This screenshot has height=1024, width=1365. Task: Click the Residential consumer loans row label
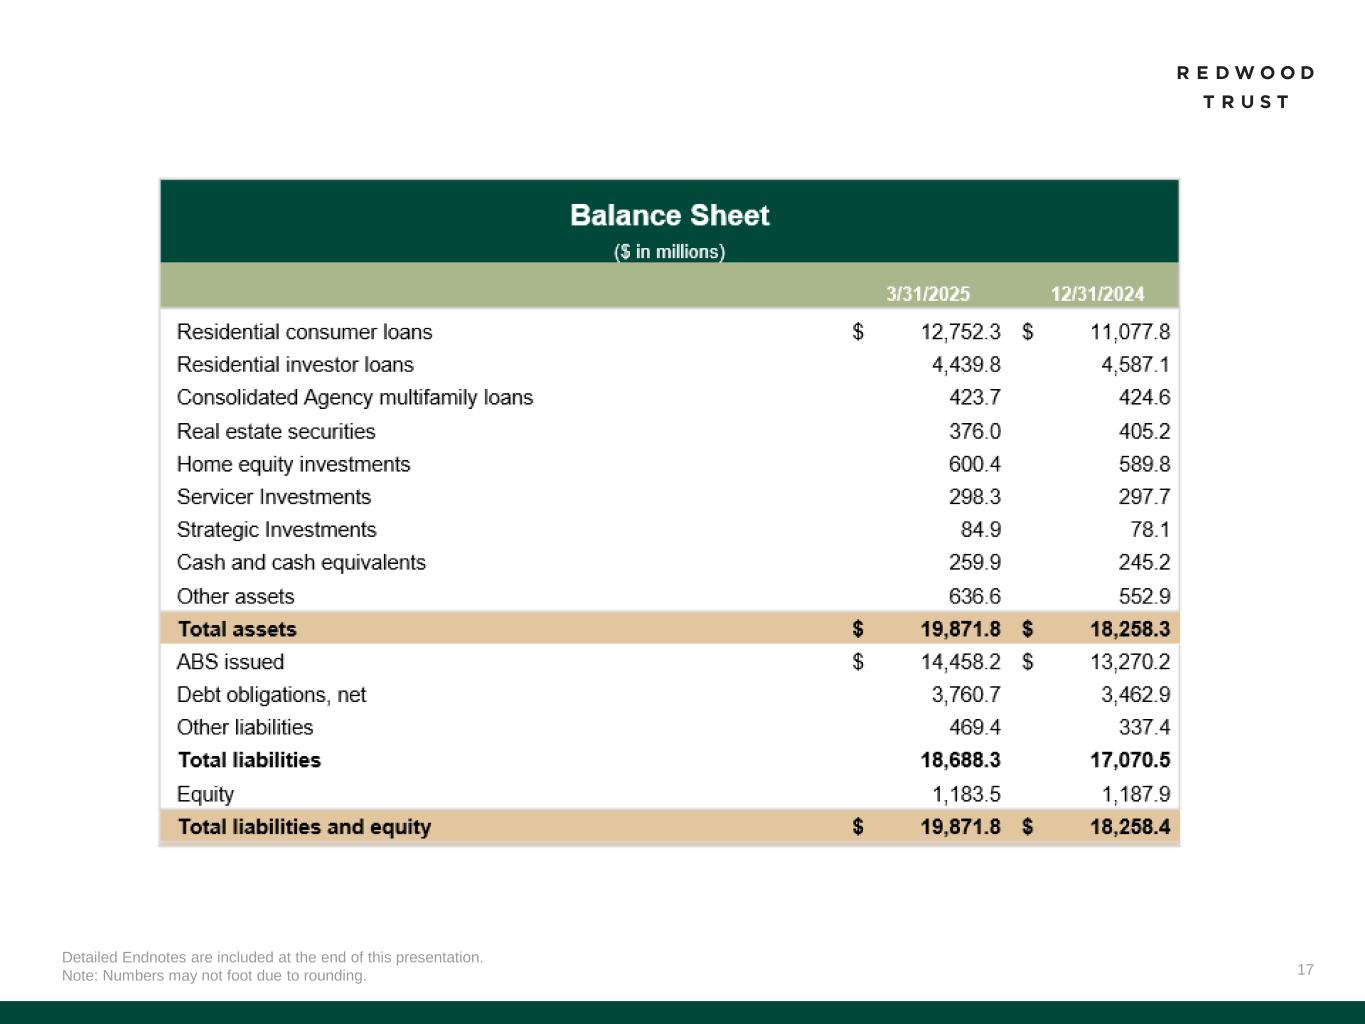coord(304,332)
